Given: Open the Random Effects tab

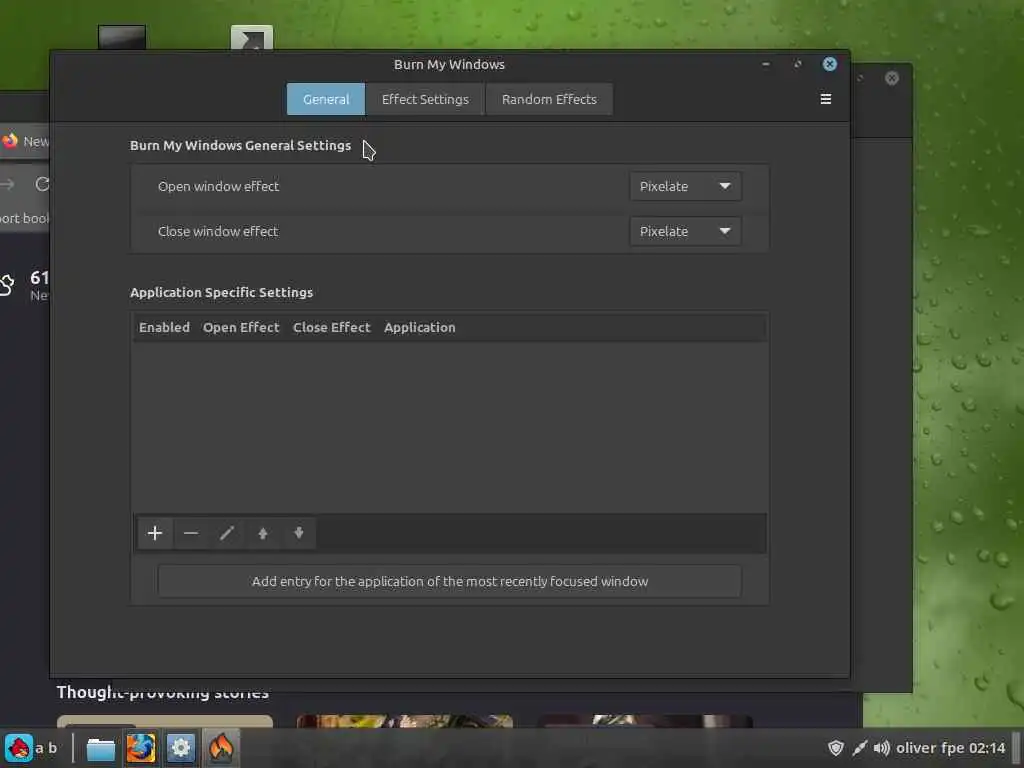Looking at the screenshot, I should pos(549,99).
